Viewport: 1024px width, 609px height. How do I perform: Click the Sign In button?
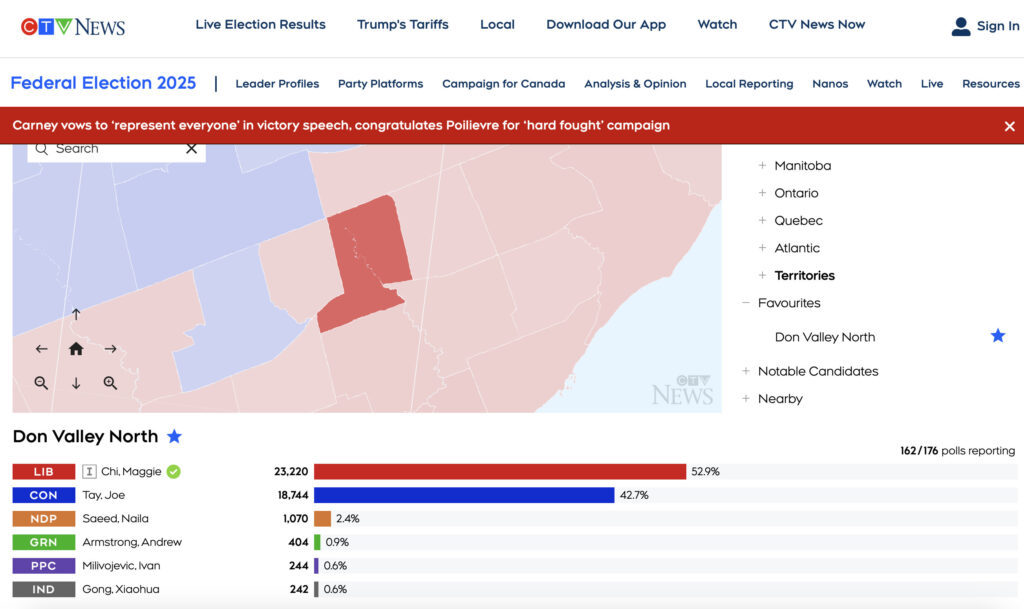(985, 26)
